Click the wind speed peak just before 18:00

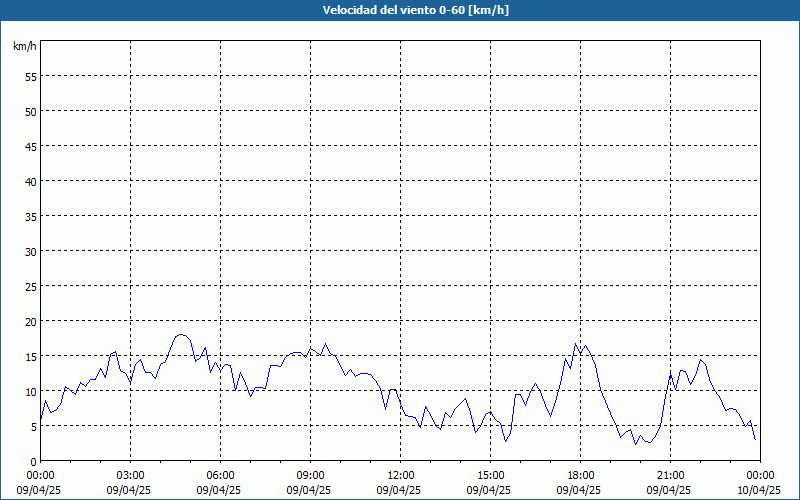pos(576,344)
